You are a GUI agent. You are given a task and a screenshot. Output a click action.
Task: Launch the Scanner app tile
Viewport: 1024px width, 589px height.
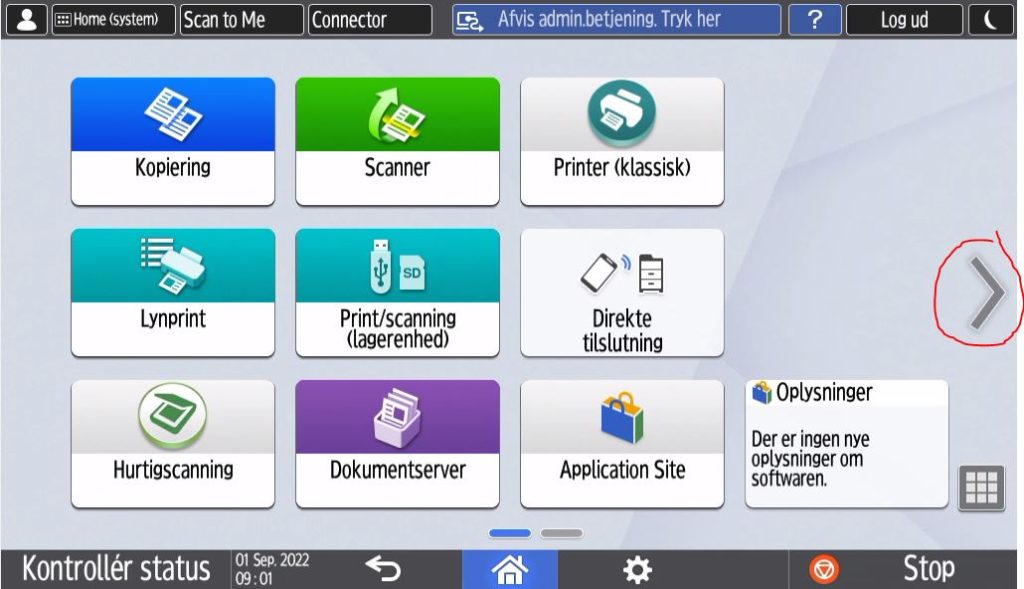point(397,141)
